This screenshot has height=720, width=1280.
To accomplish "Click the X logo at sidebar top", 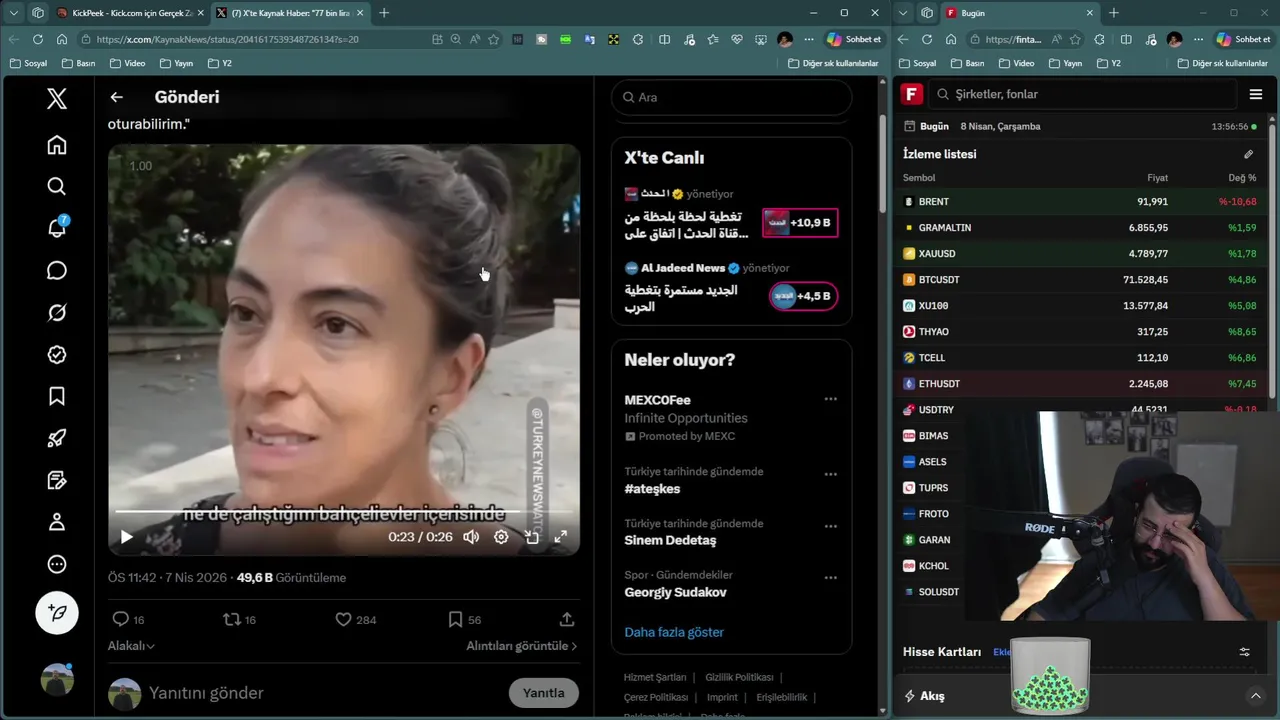I will (x=57, y=98).
